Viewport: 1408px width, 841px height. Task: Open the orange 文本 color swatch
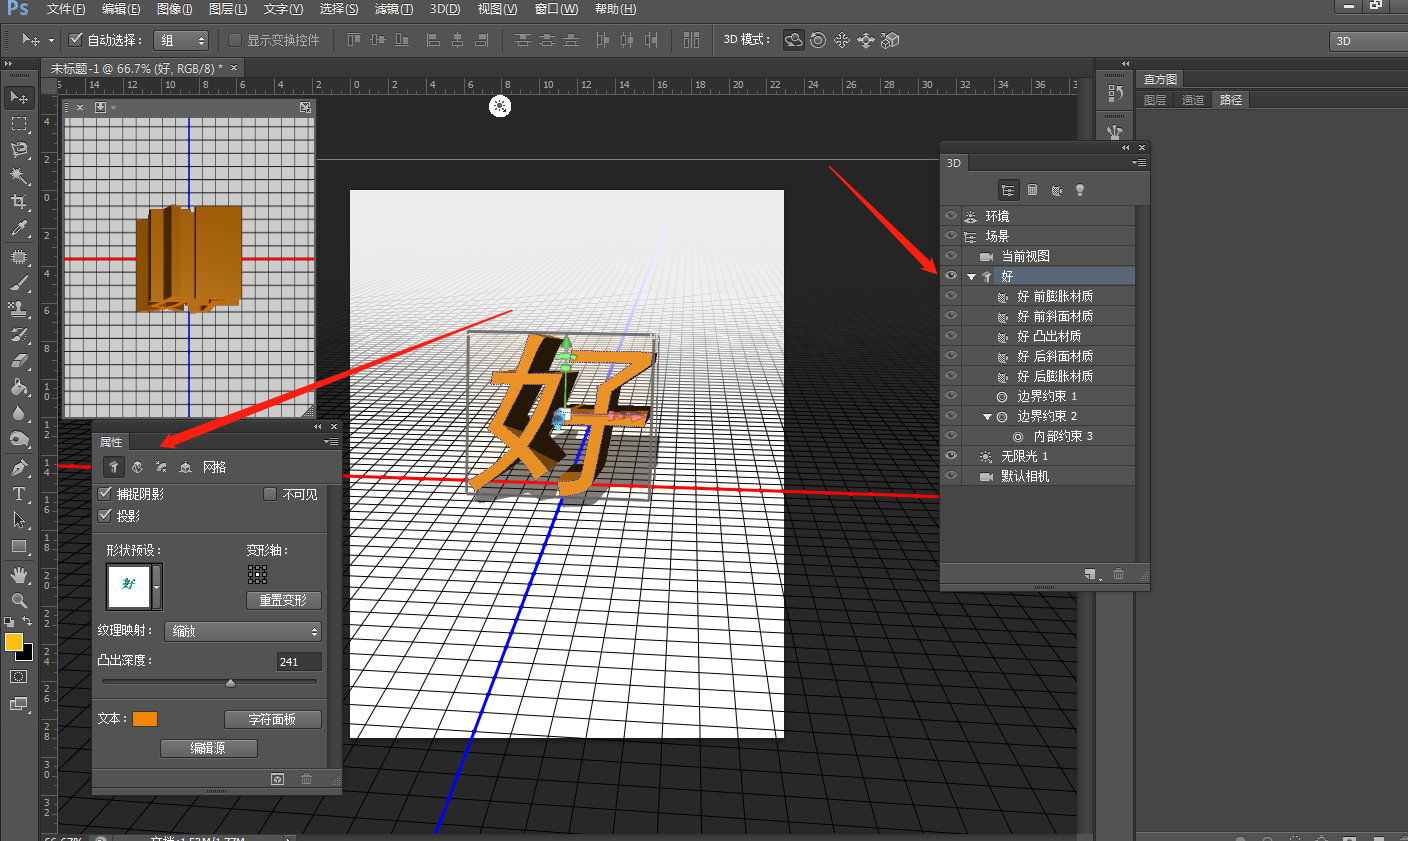[x=145, y=719]
